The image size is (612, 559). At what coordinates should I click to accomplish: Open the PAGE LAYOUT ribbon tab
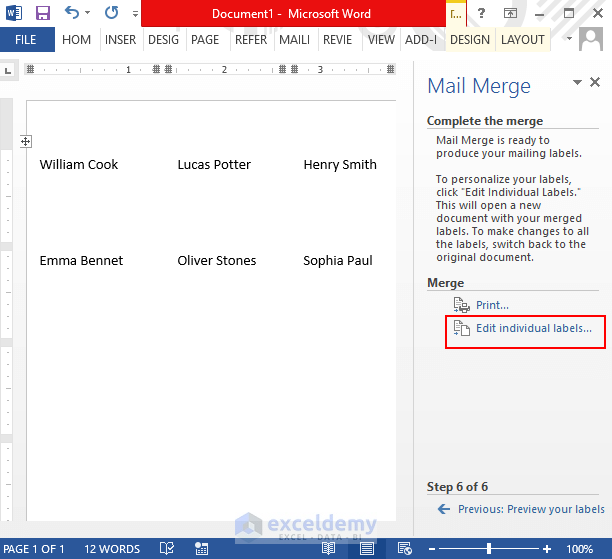point(205,39)
